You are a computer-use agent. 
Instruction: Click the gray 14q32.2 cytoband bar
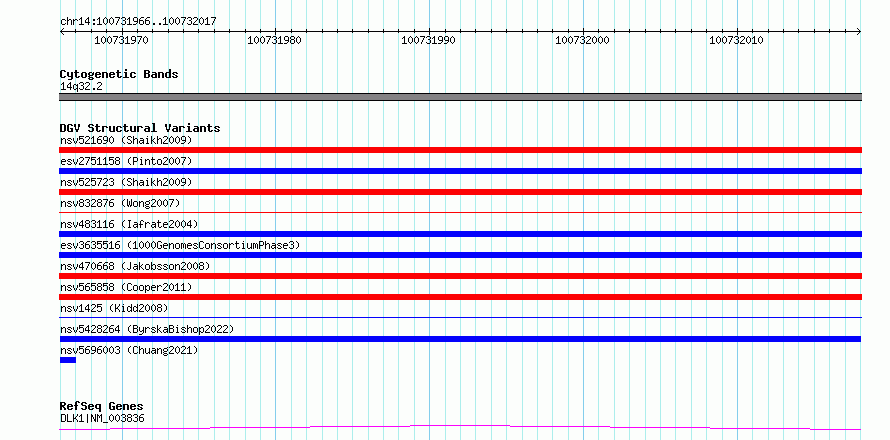pos(460,97)
